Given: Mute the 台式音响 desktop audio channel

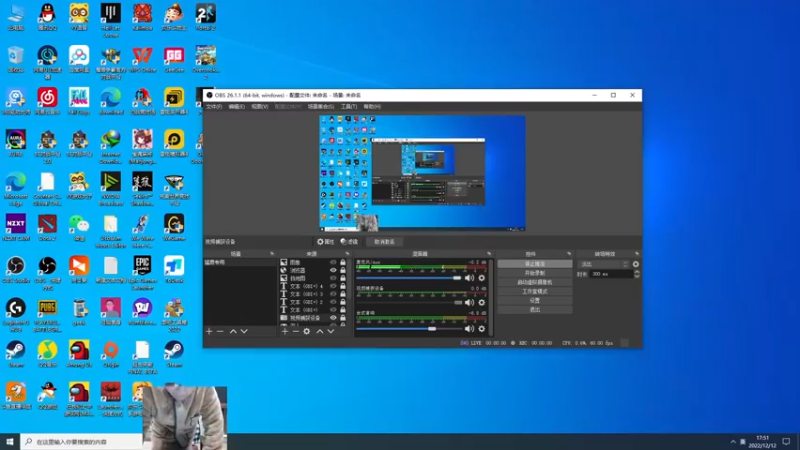Looking at the screenshot, I should pos(469,329).
